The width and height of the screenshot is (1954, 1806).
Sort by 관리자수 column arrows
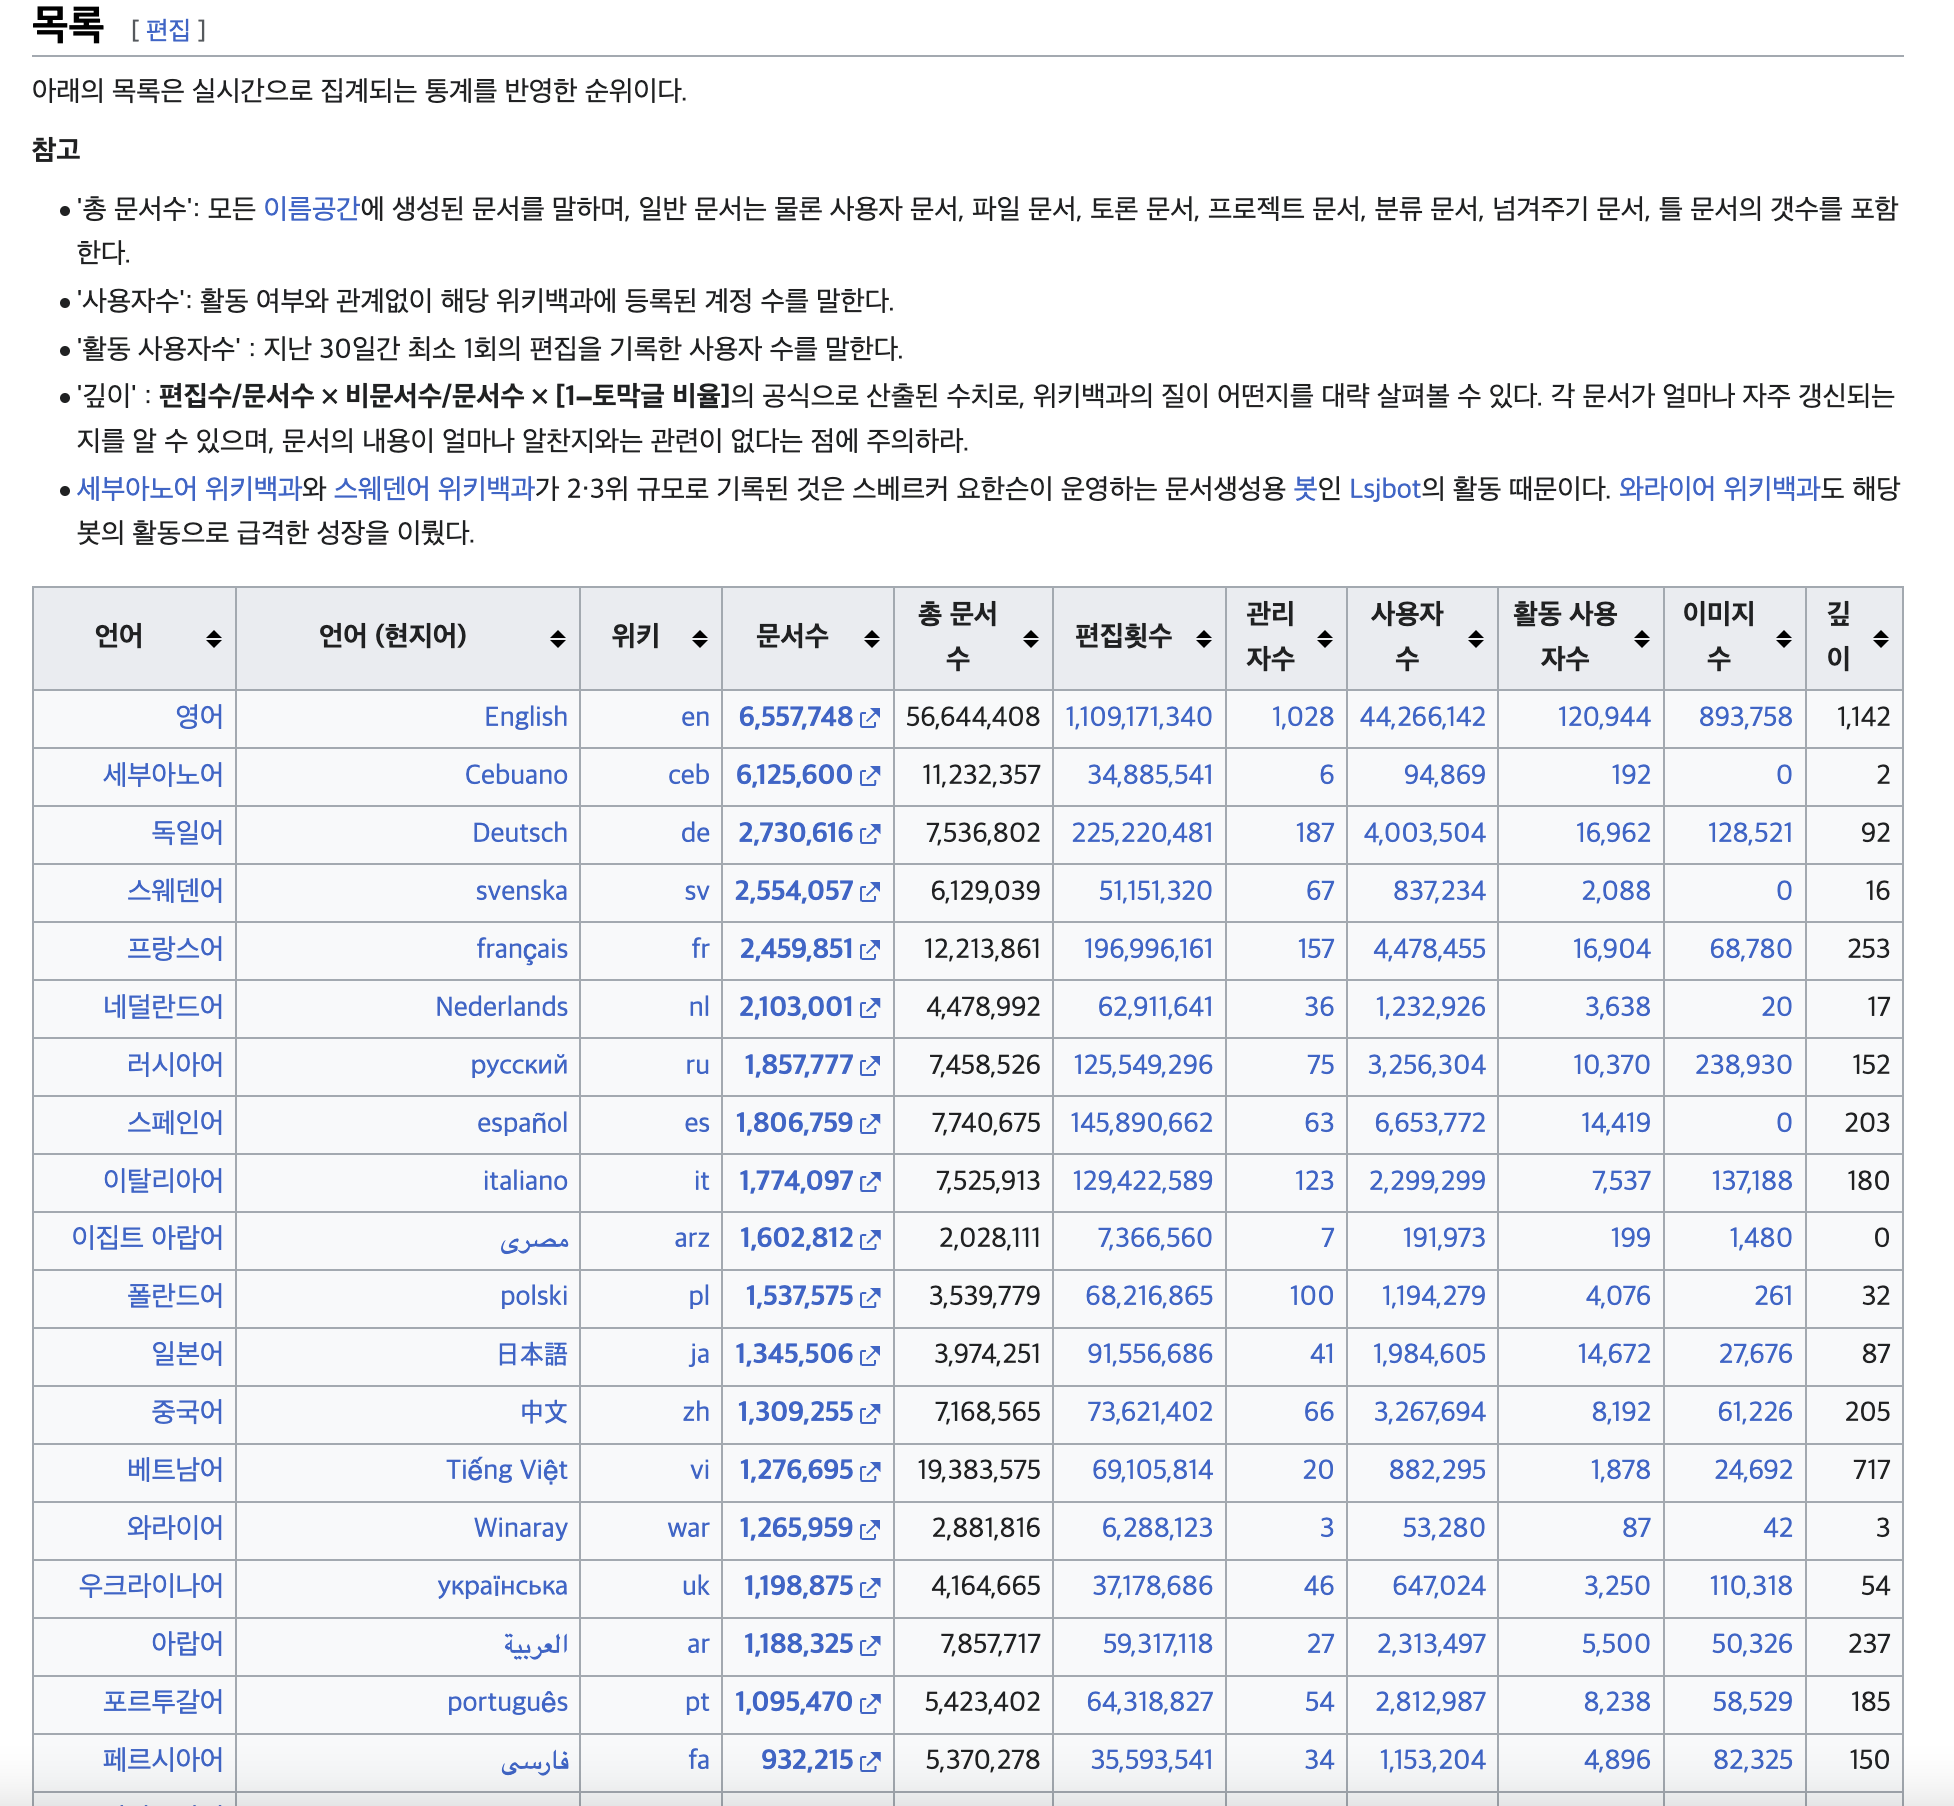tap(1324, 638)
